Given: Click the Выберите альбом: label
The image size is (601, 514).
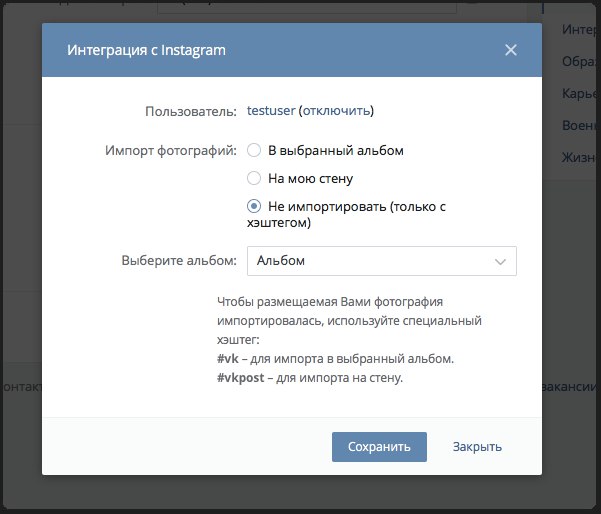Looking at the screenshot, I should pos(179,261).
